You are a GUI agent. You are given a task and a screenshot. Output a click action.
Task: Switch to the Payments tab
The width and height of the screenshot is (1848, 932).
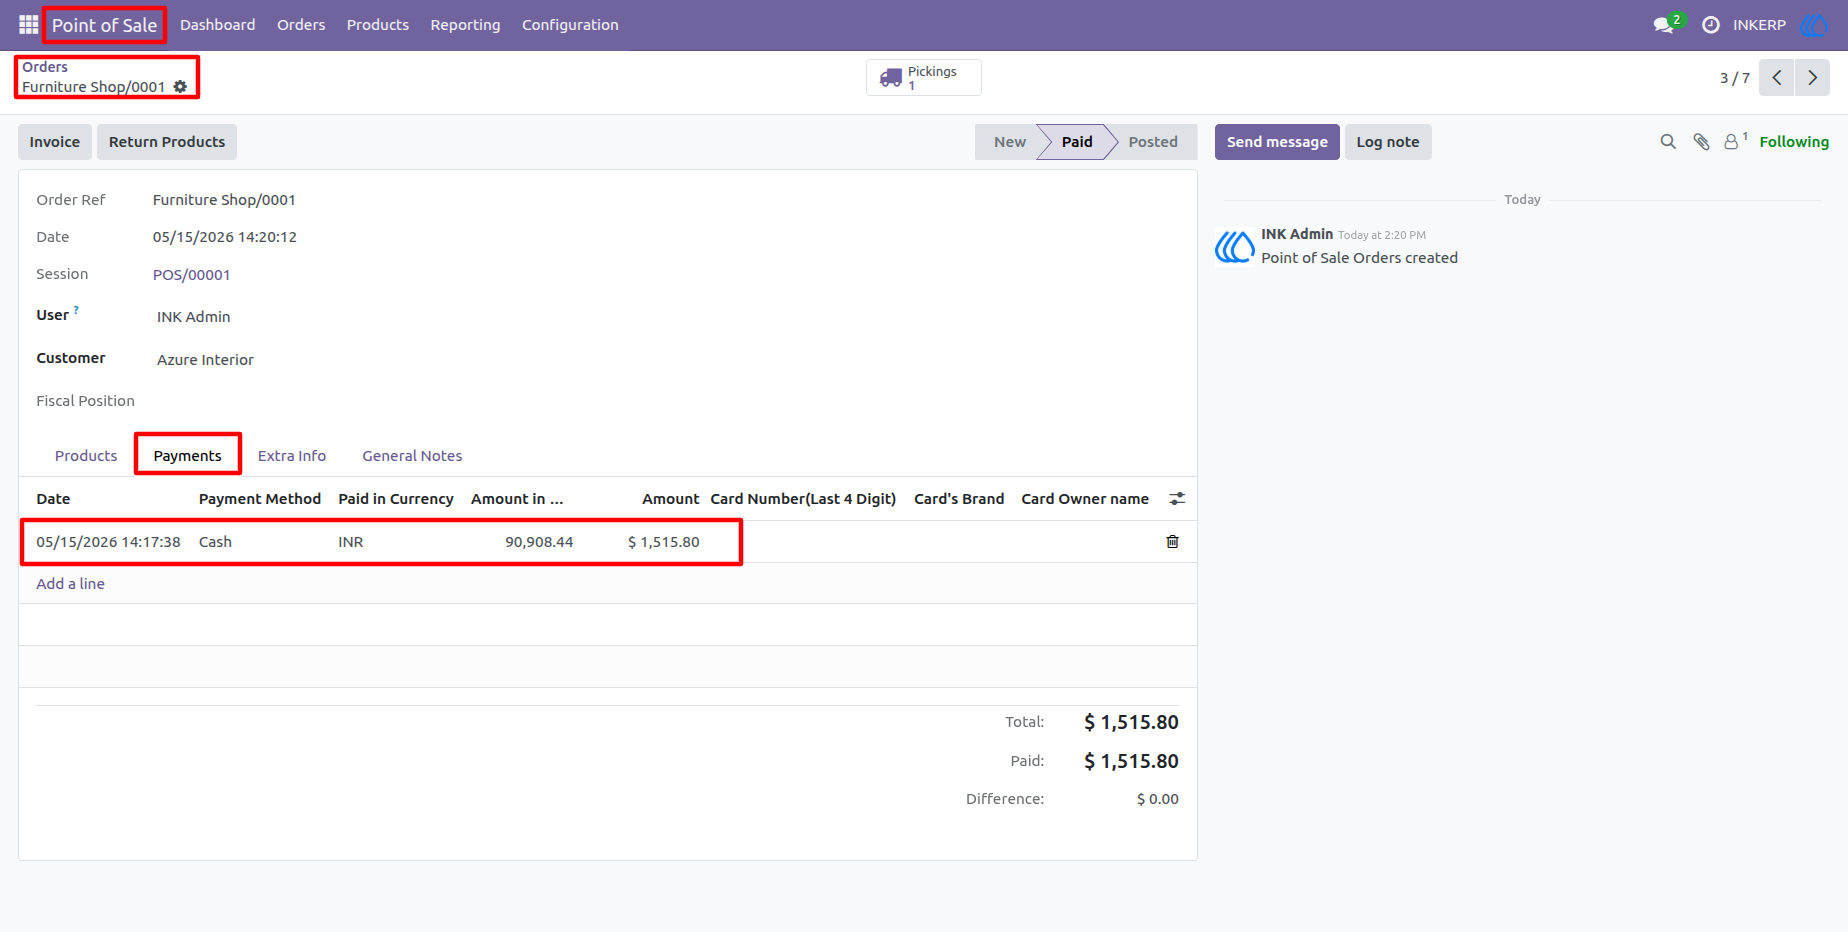tap(187, 456)
